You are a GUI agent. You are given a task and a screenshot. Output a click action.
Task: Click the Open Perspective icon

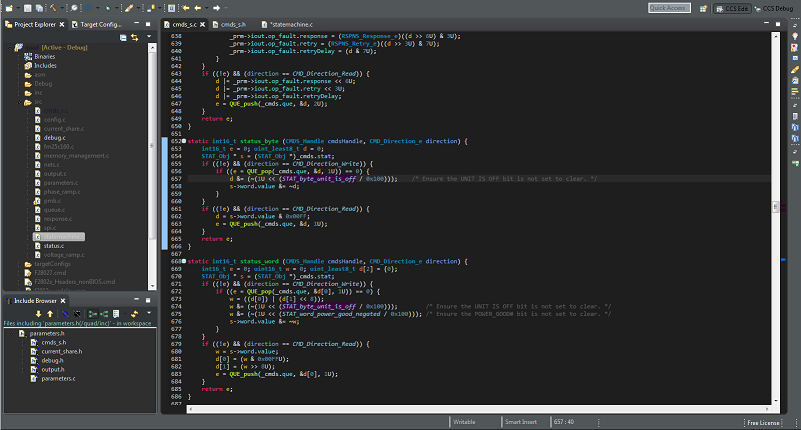(703, 8)
